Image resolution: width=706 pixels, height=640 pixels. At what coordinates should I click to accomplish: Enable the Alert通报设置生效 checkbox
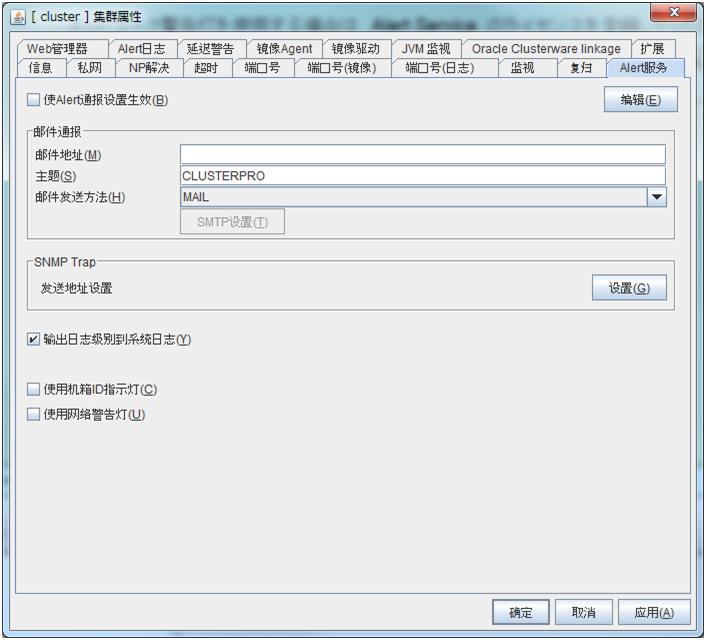[34, 100]
